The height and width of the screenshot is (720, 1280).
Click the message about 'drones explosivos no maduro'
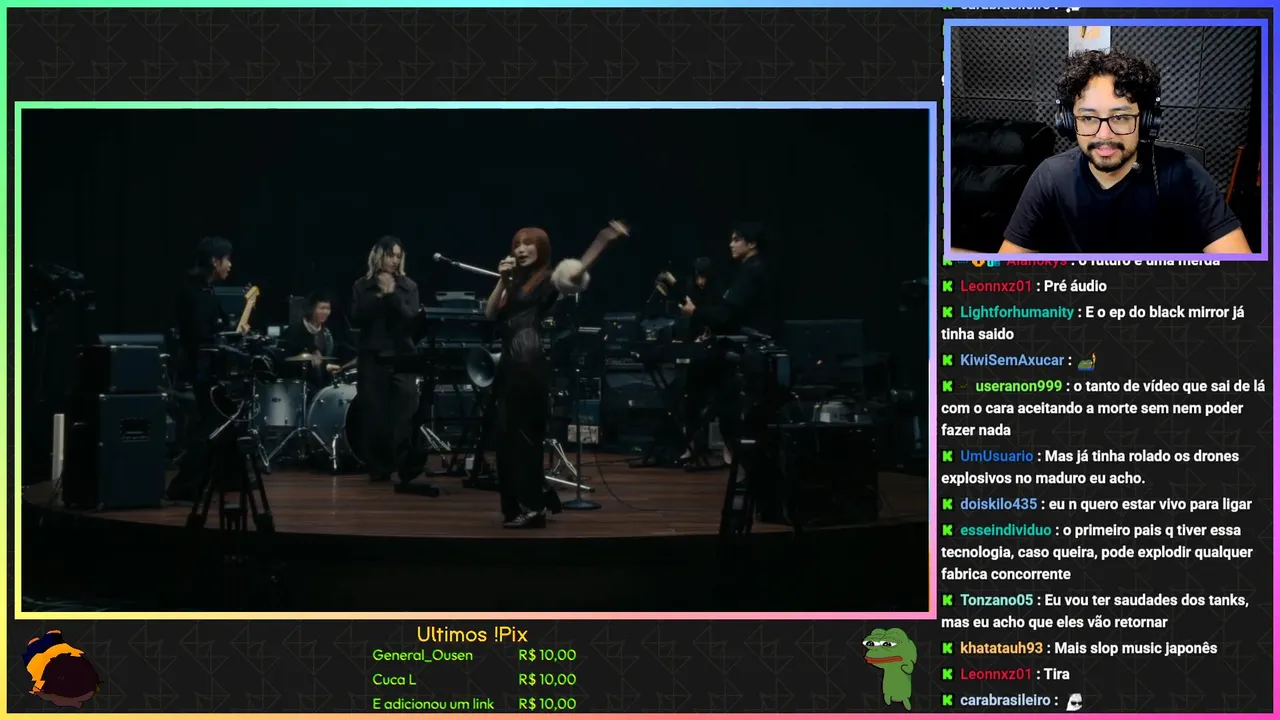[1090, 467]
